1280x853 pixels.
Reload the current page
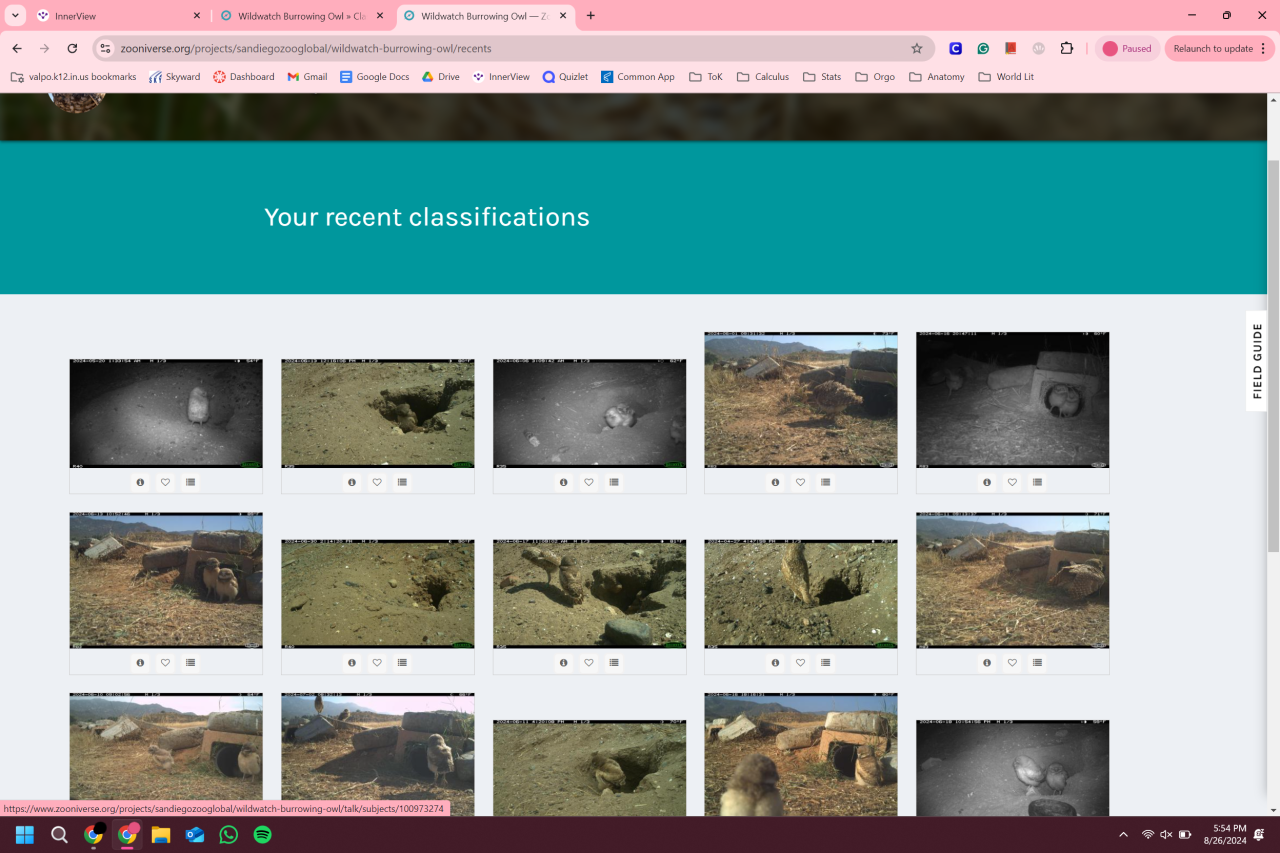[x=72, y=48]
